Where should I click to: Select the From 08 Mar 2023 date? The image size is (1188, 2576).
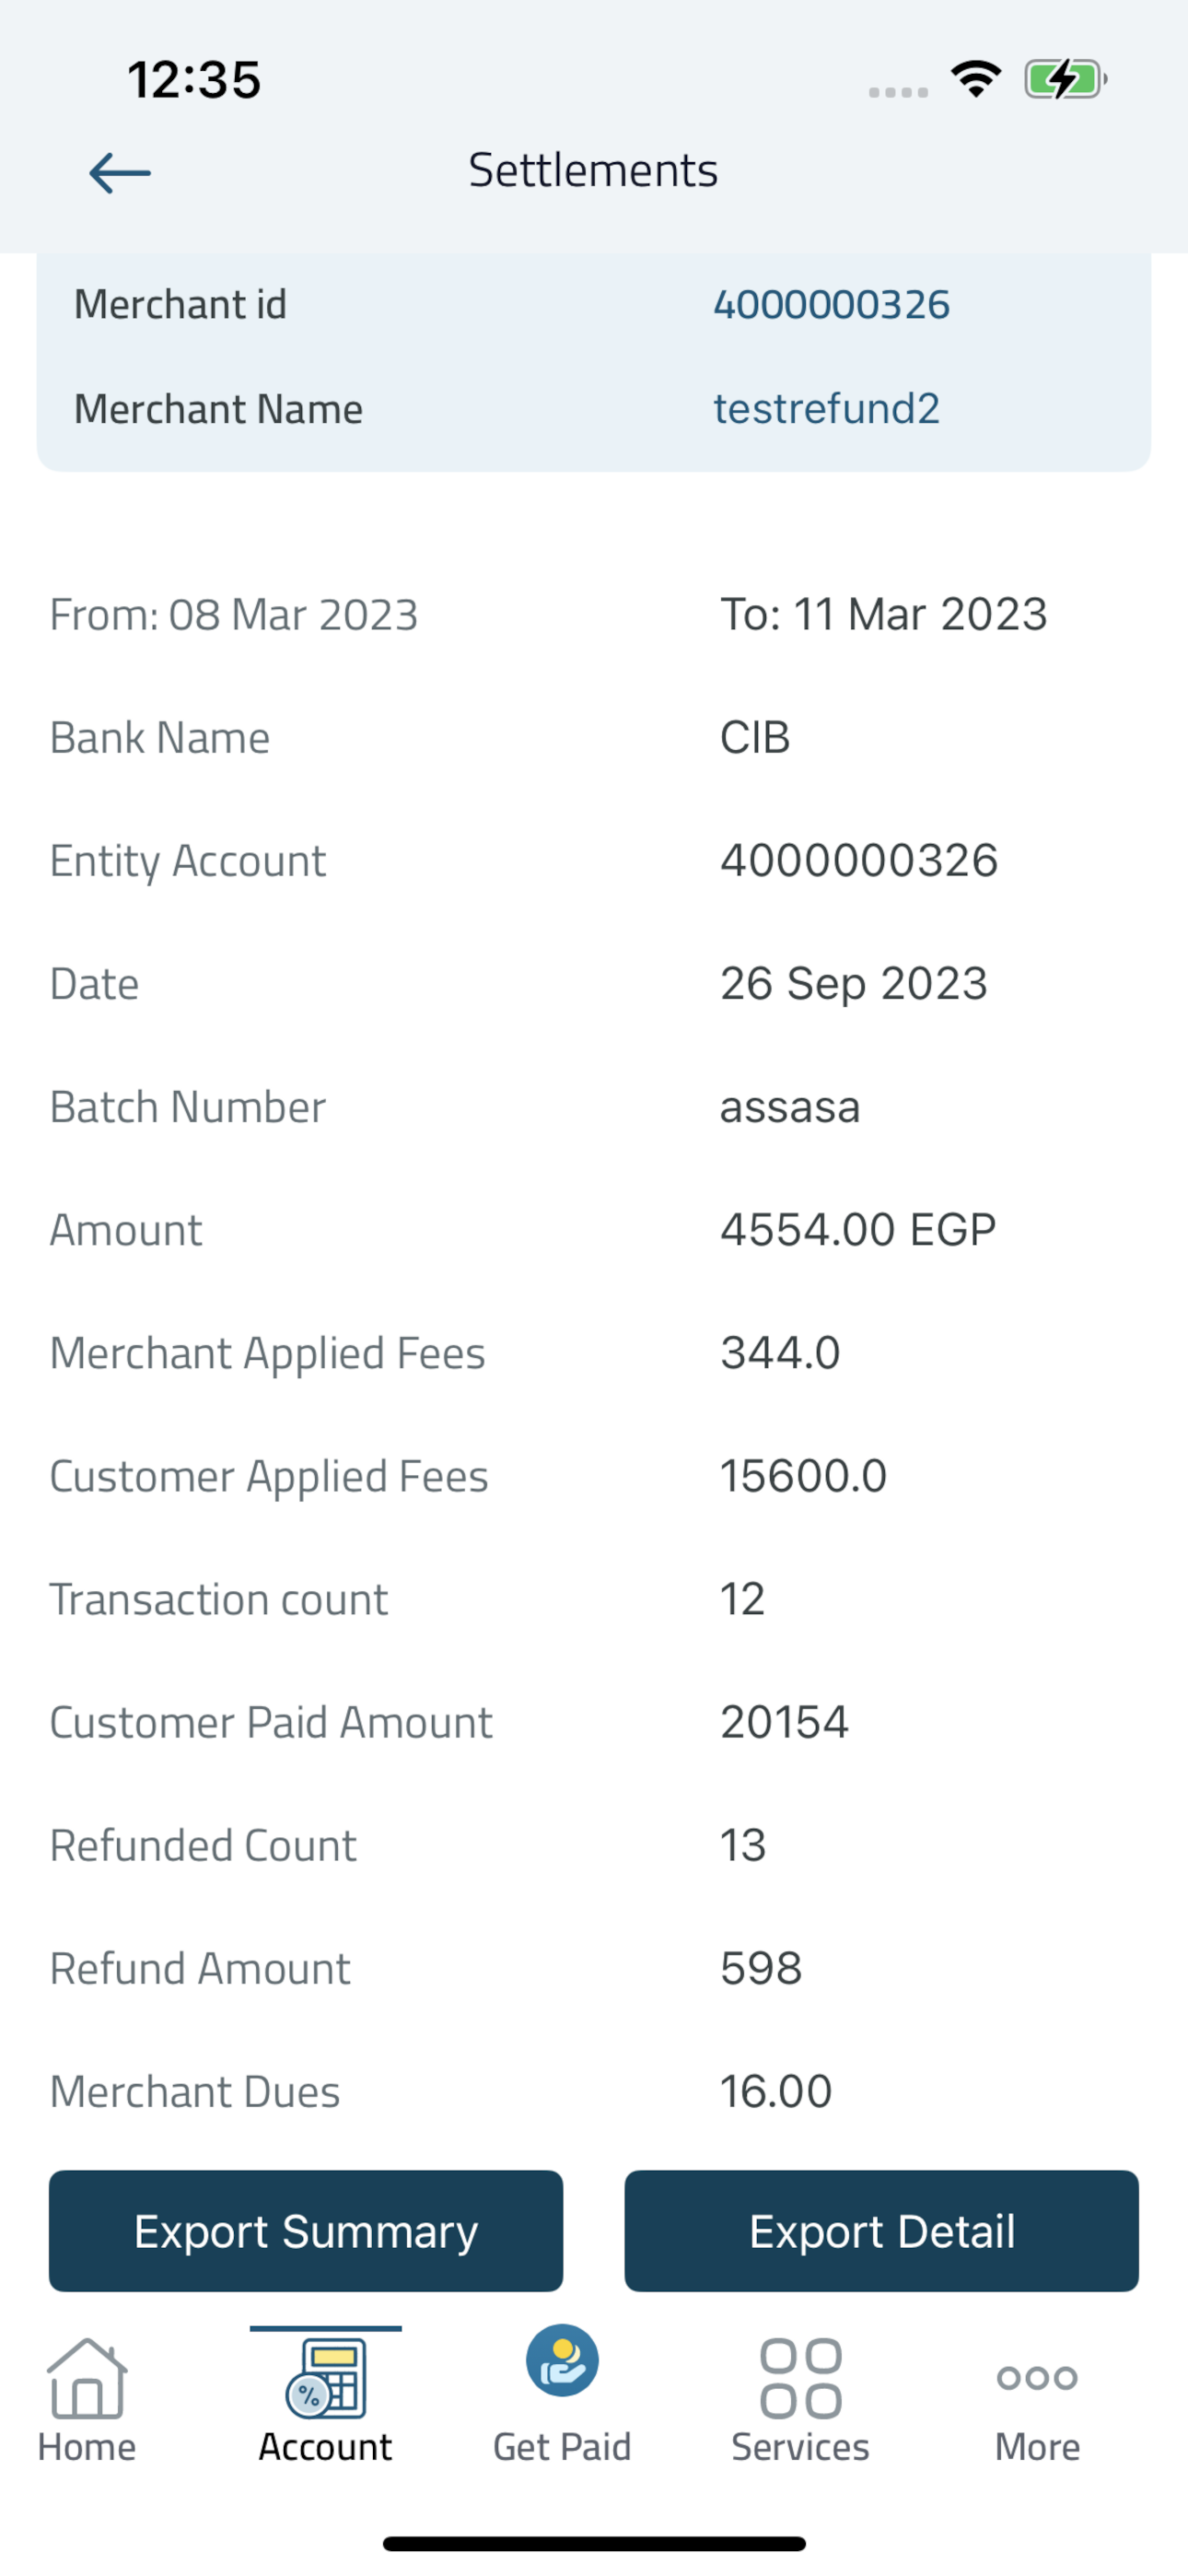[234, 614]
